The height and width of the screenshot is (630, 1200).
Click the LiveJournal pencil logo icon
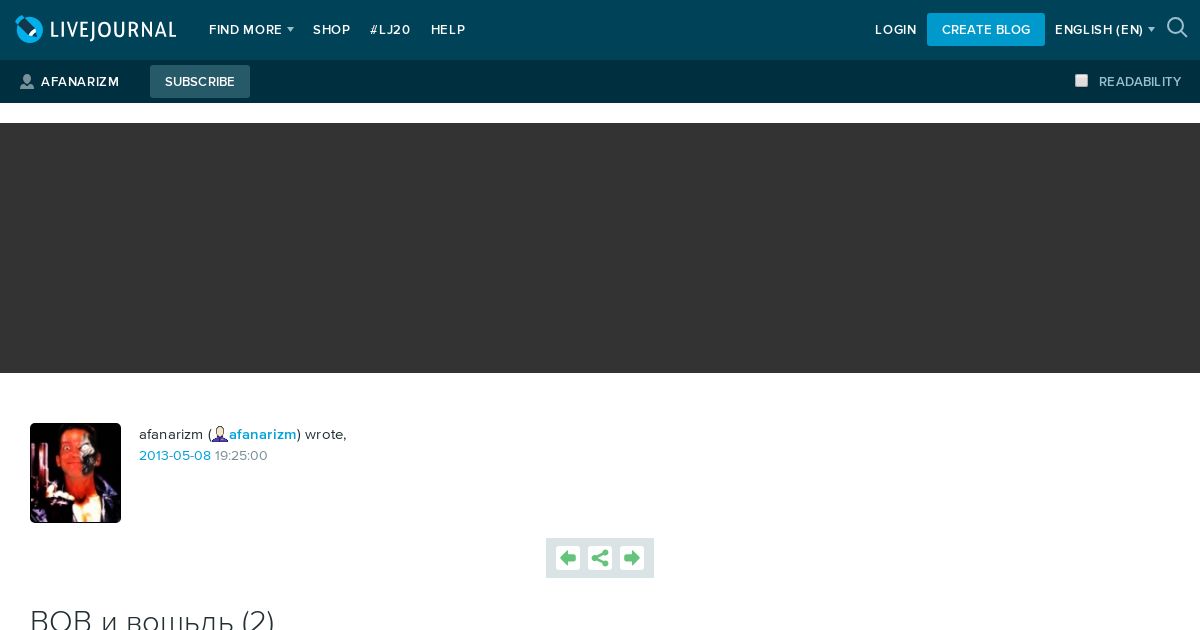pos(30,30)
